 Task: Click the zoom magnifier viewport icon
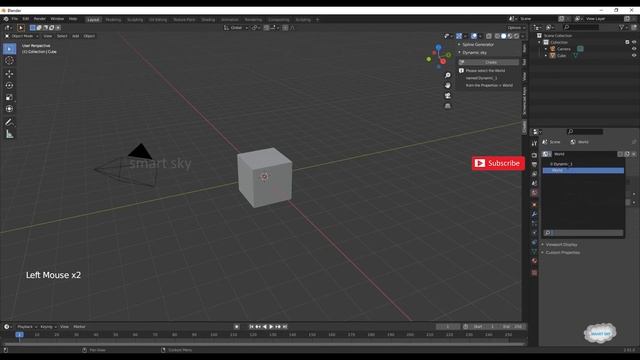448,76
